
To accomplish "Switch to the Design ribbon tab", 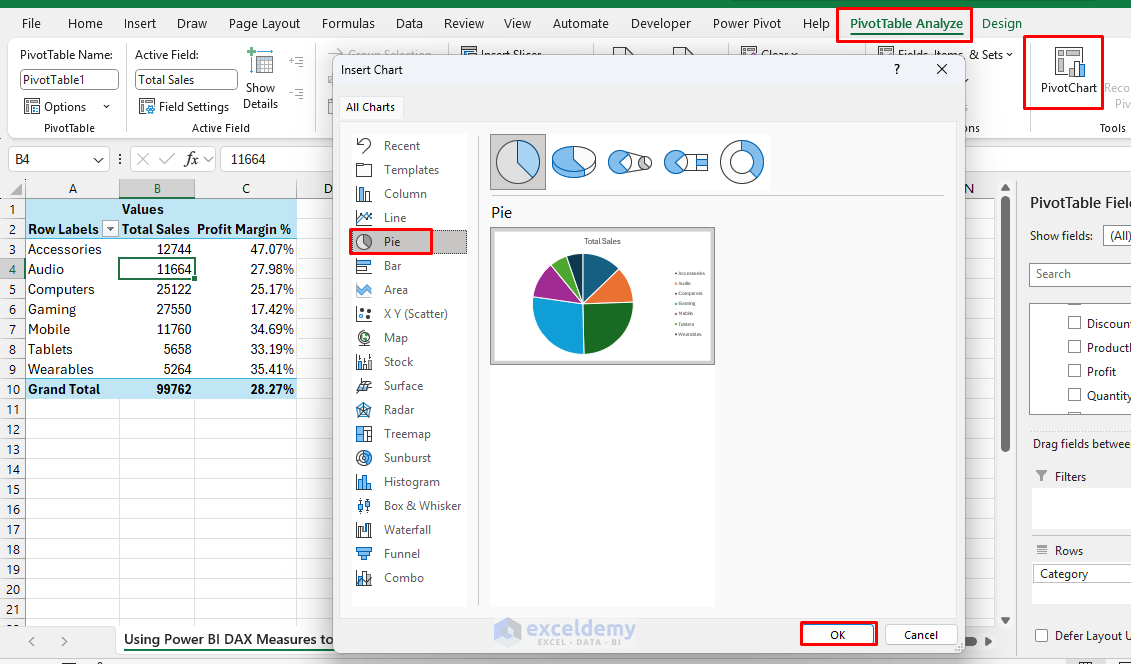I will pyautogui.click(x=1002, y=23).
